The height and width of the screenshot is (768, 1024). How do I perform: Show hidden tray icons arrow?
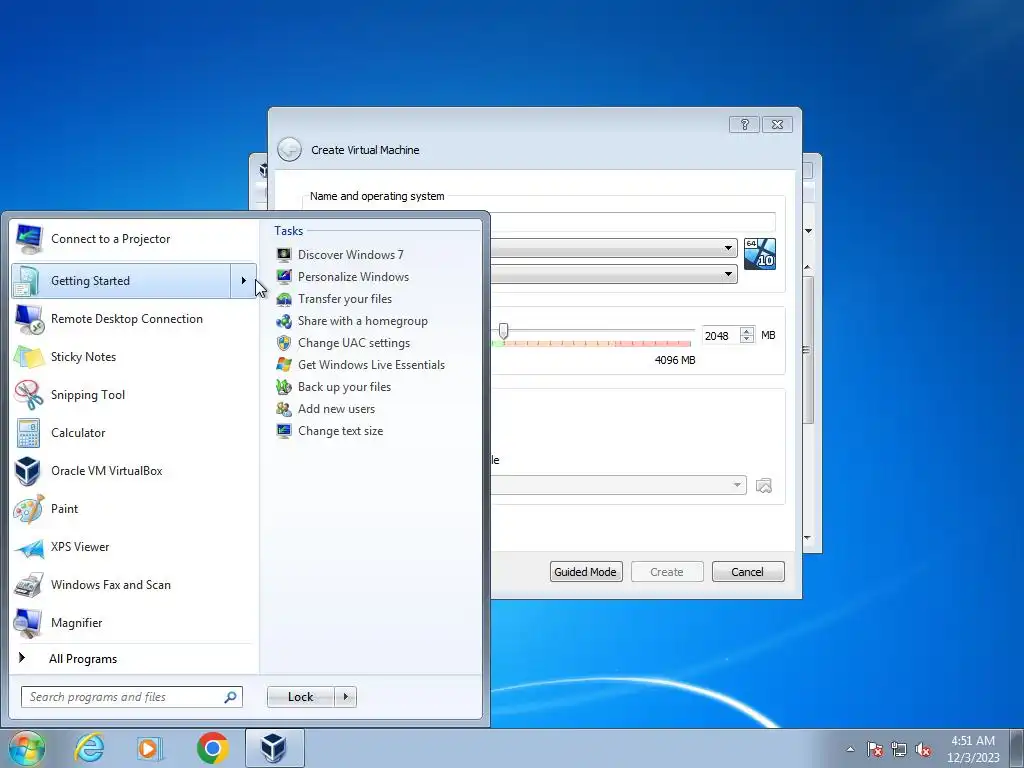tap(850, 749)
